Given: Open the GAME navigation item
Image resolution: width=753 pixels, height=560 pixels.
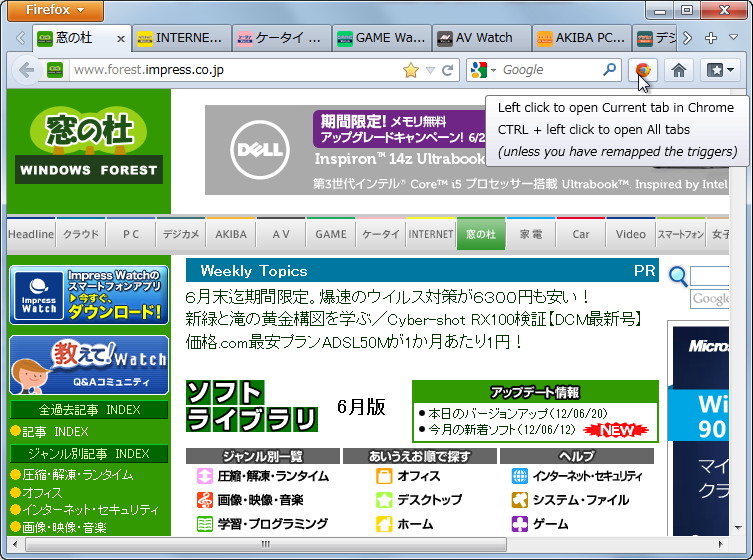Looking at the screenshot, I should coord(331,234).
